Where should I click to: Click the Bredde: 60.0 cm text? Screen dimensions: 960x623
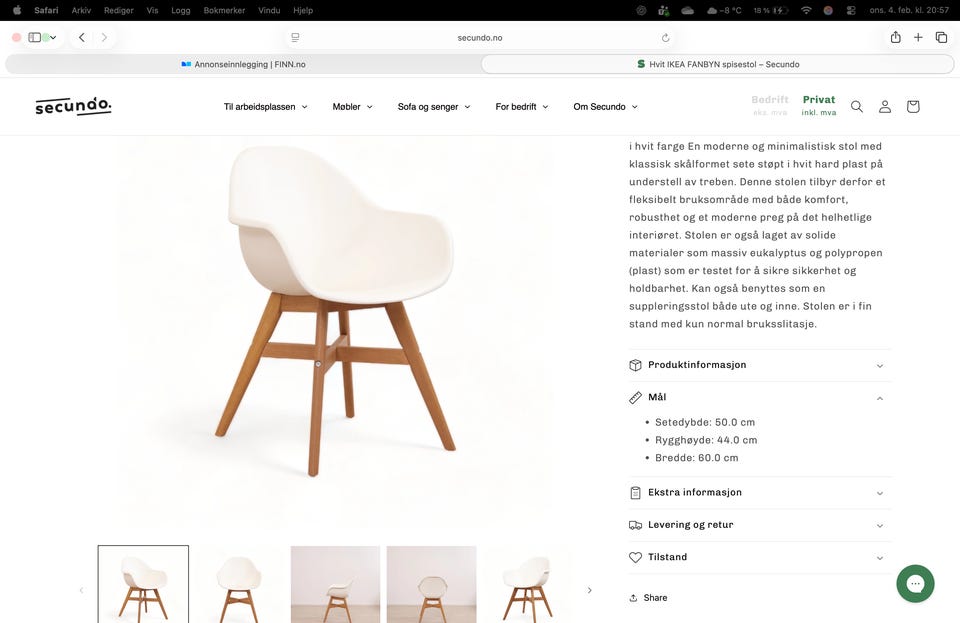(x=697, y=458)
